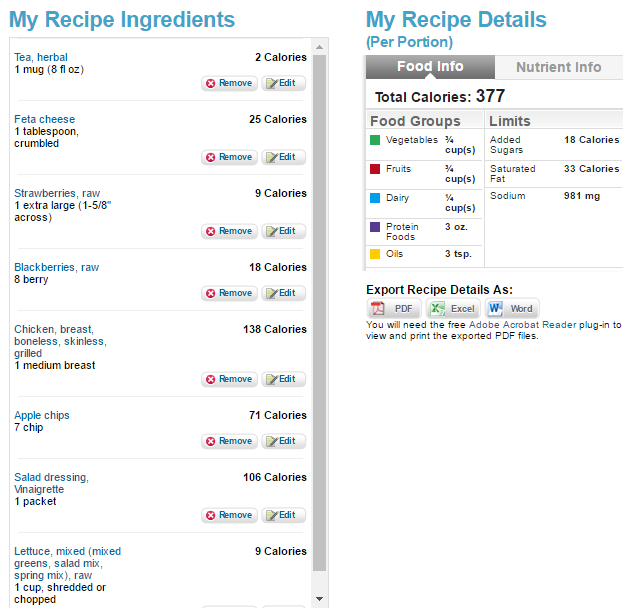This screenshot has height=608, width=623.
Task: Remove the raw strawberries ingredient
Action: click(229, 231)
